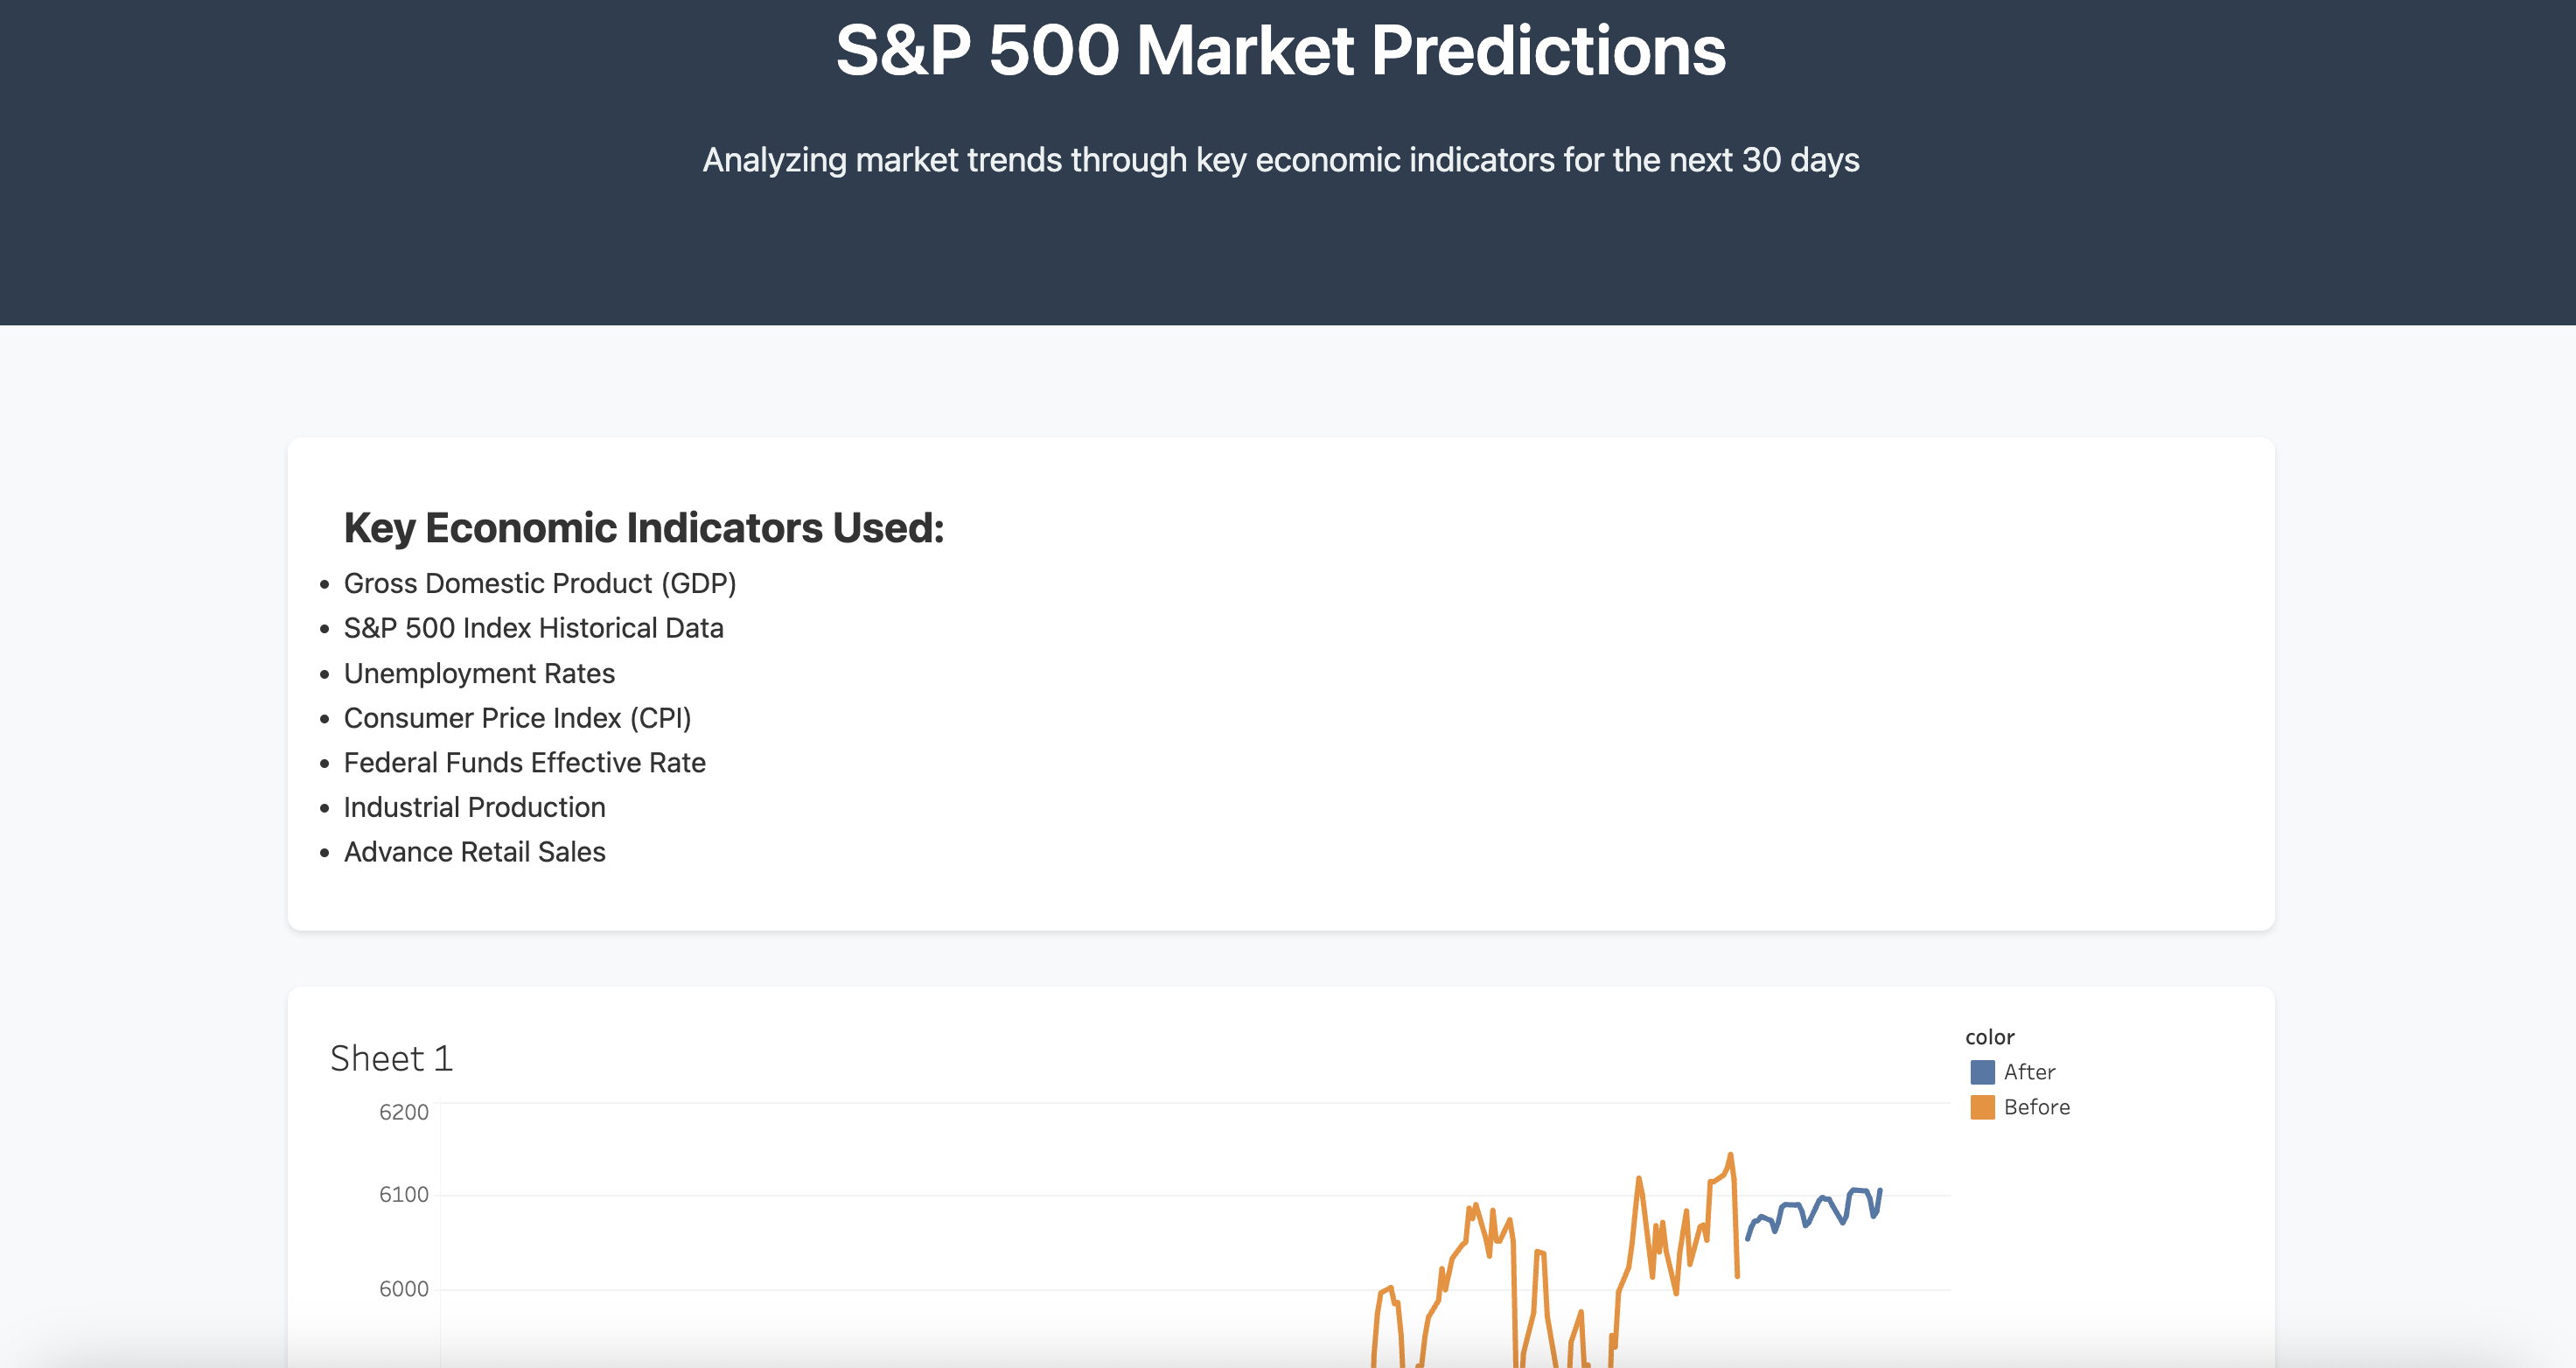Click the Key Economic Indicators Used heading

pos(644,528)
